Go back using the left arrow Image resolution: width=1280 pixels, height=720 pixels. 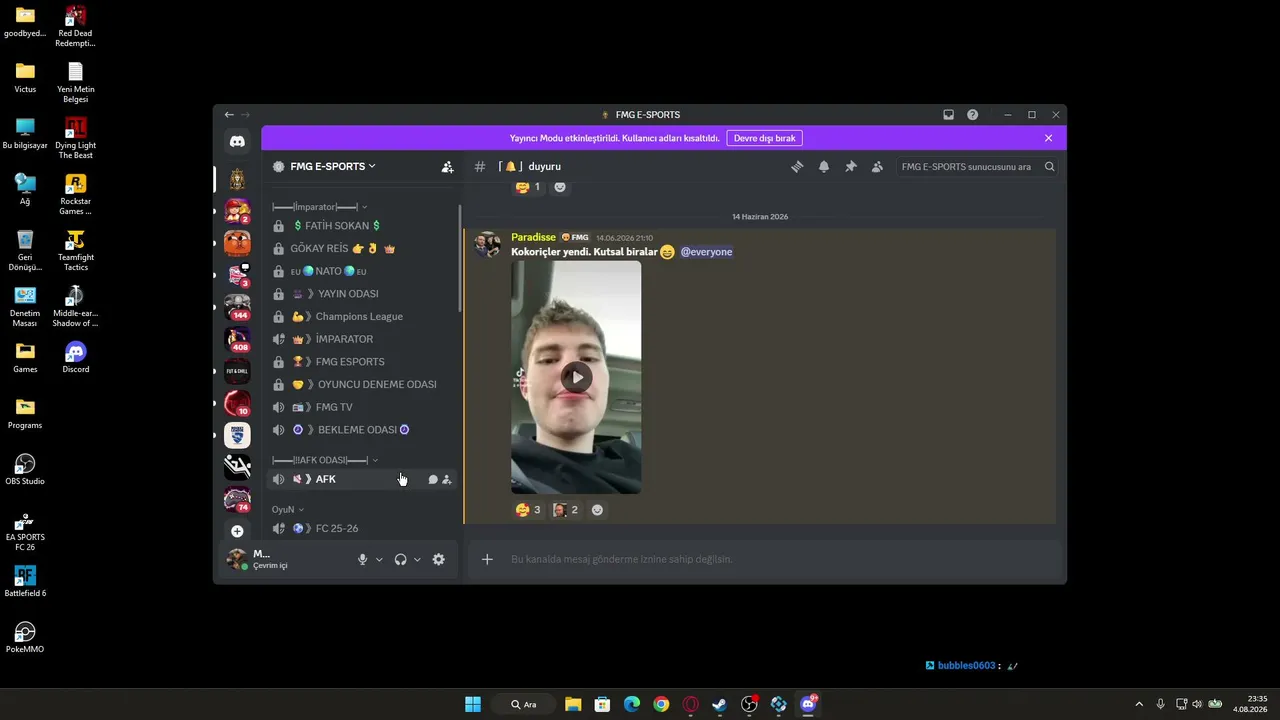(229, 115)
